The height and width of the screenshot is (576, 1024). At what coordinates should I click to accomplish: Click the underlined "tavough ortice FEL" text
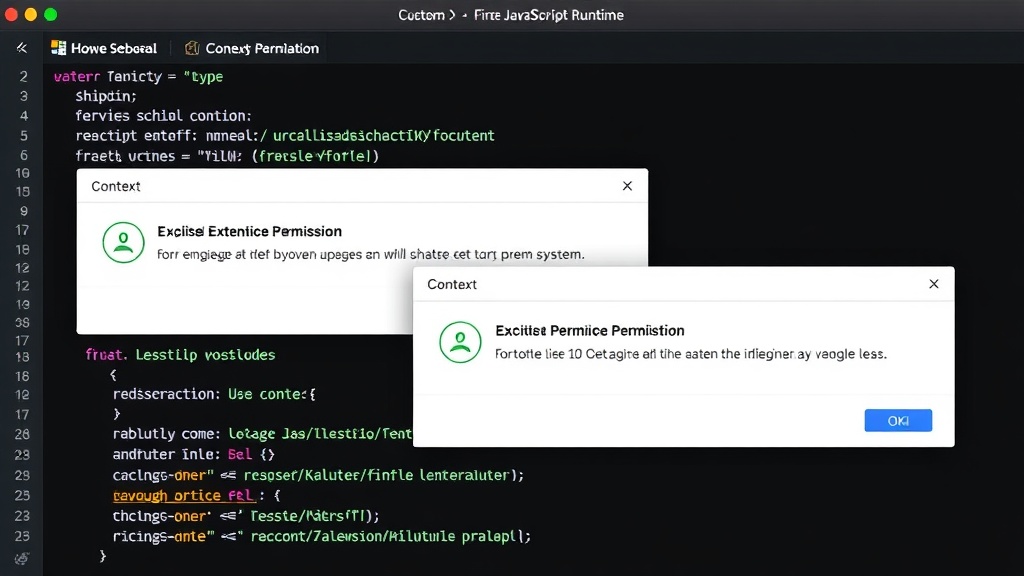click(184, 496)
